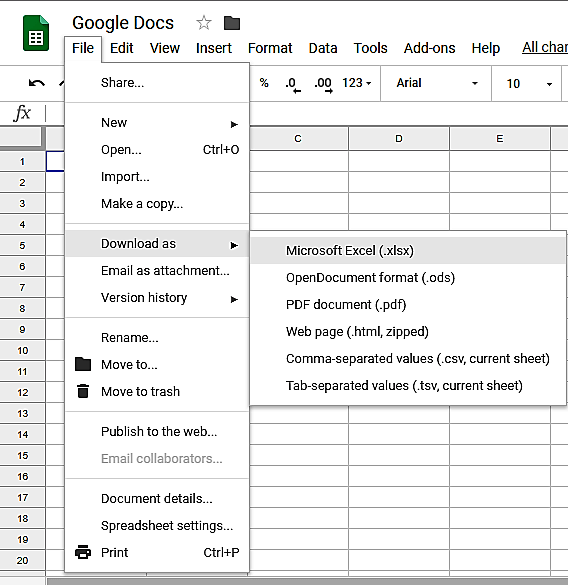The height and width of the screenshot is (585, 568).
Task: Open the 123 number format dropdown
Action: click(356, 83)
